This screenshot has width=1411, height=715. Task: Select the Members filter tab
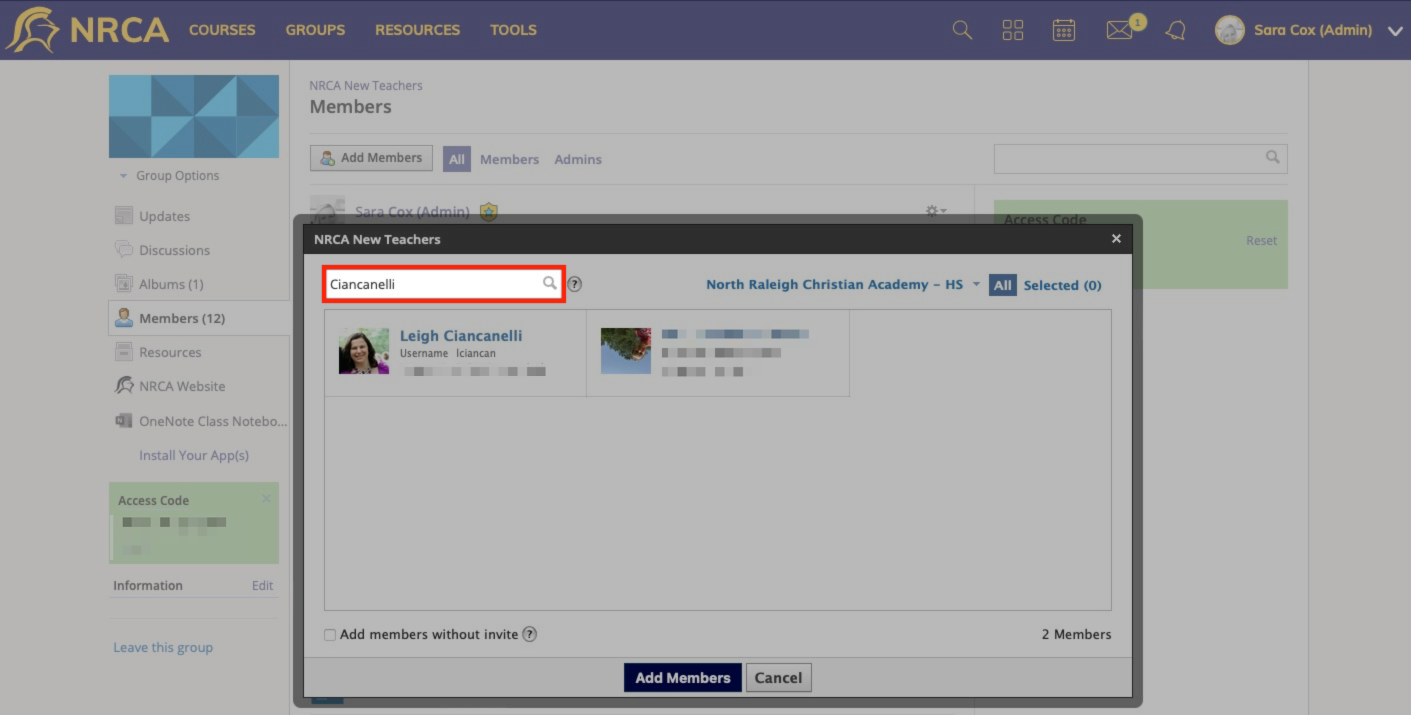point(509,159)
